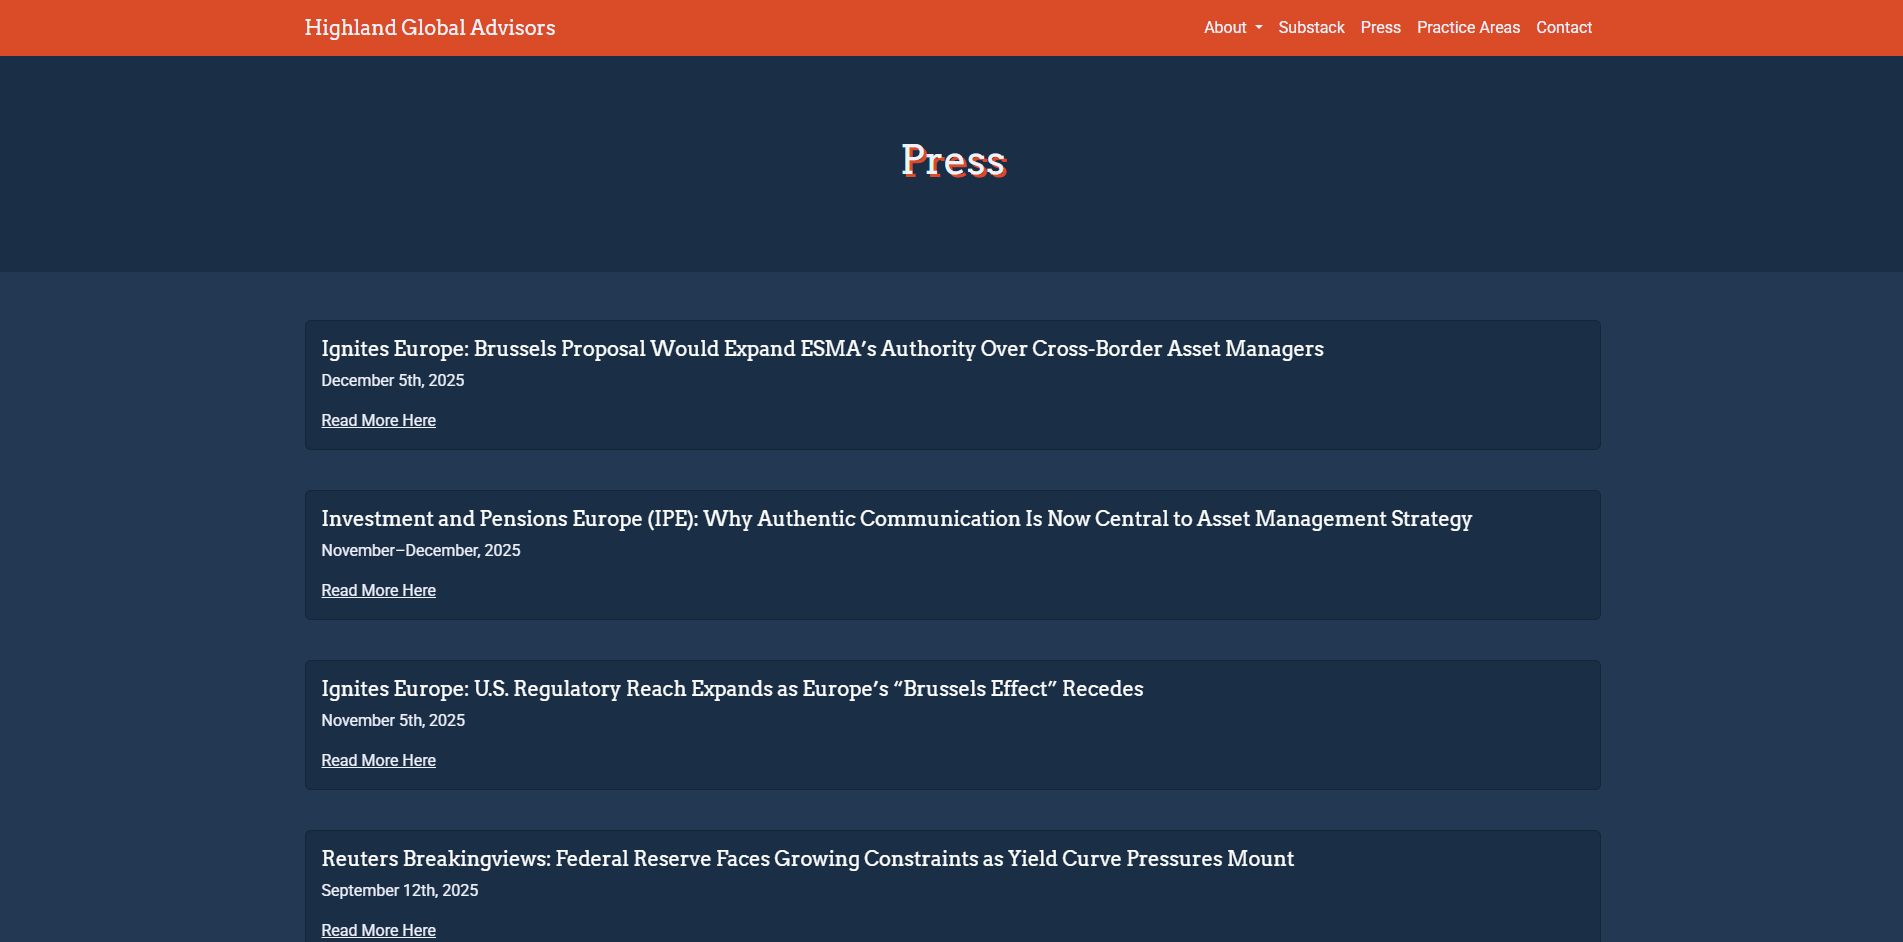This screenshot has height=942, width=1903.
Task: Open Read More Here for IPE article
Action: coord(378,591)
